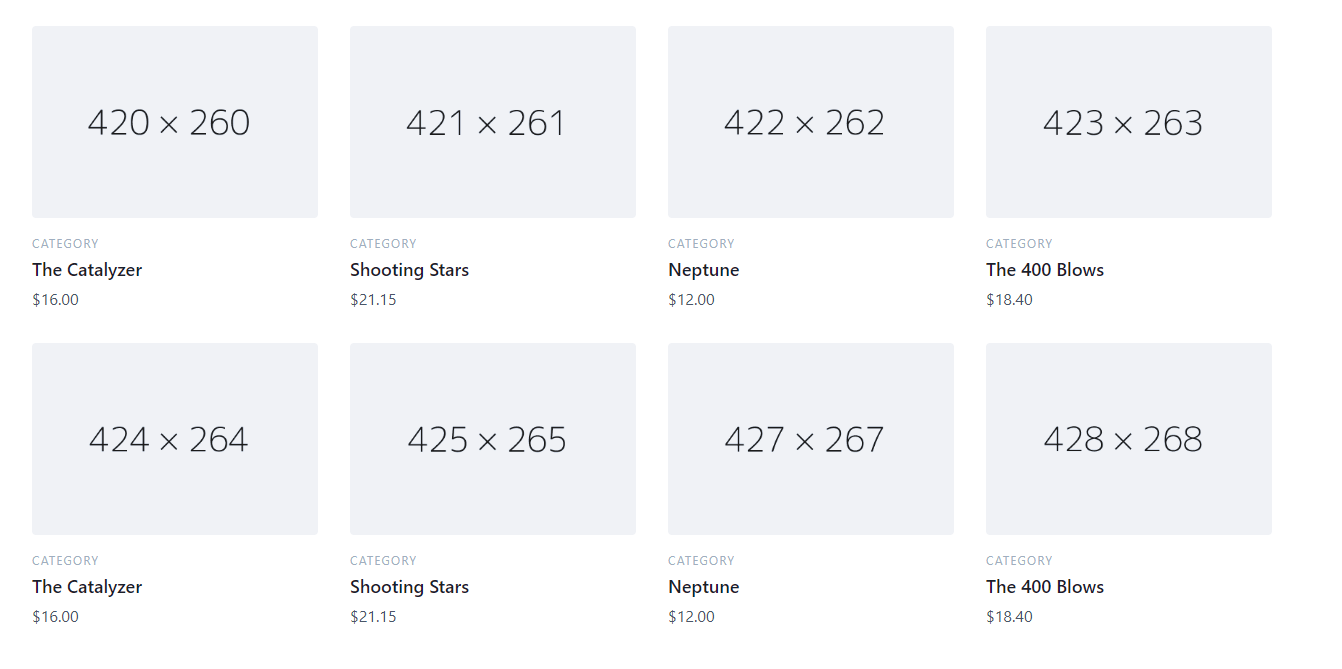Screen dimensions: 1342x669
Task: Click Shooting Stars title under 421 × 261 image
Action: (x=409, y=270)
